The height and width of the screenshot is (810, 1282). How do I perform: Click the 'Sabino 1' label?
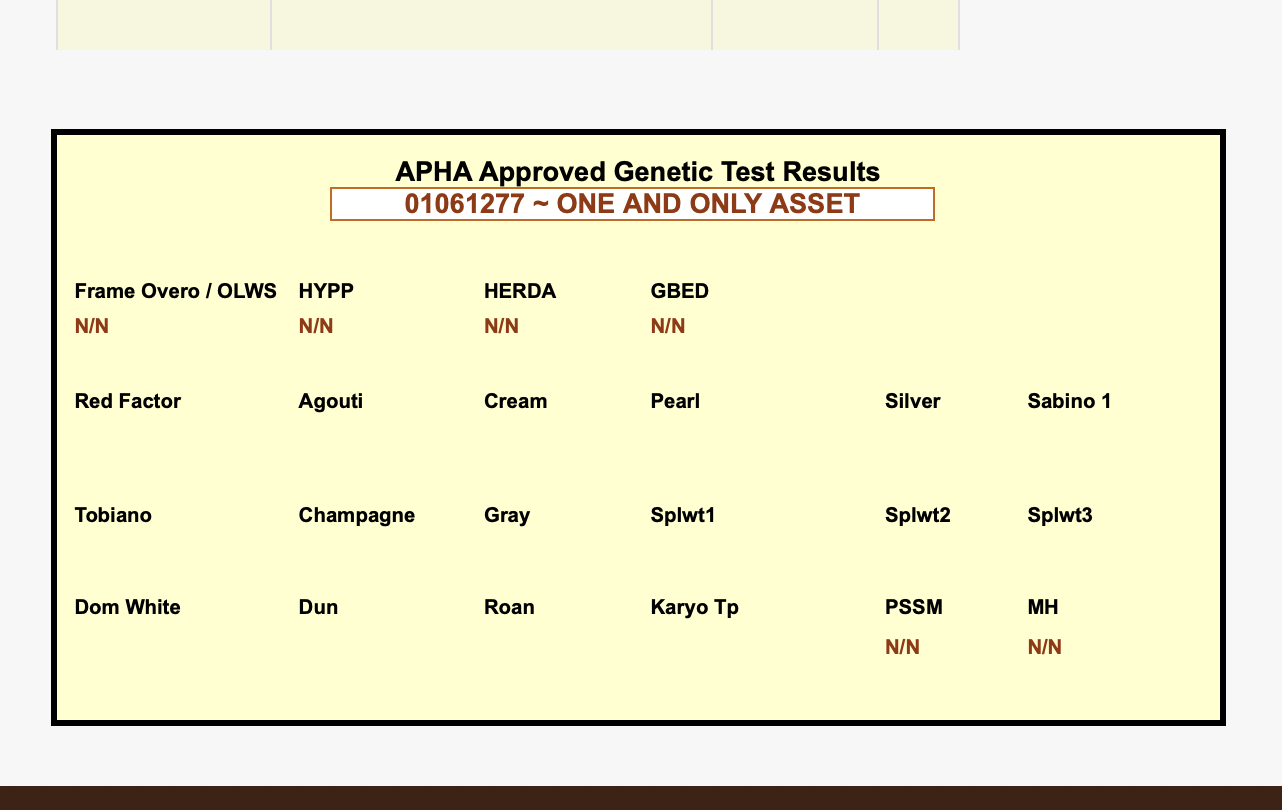click(x=1069, y=401)
